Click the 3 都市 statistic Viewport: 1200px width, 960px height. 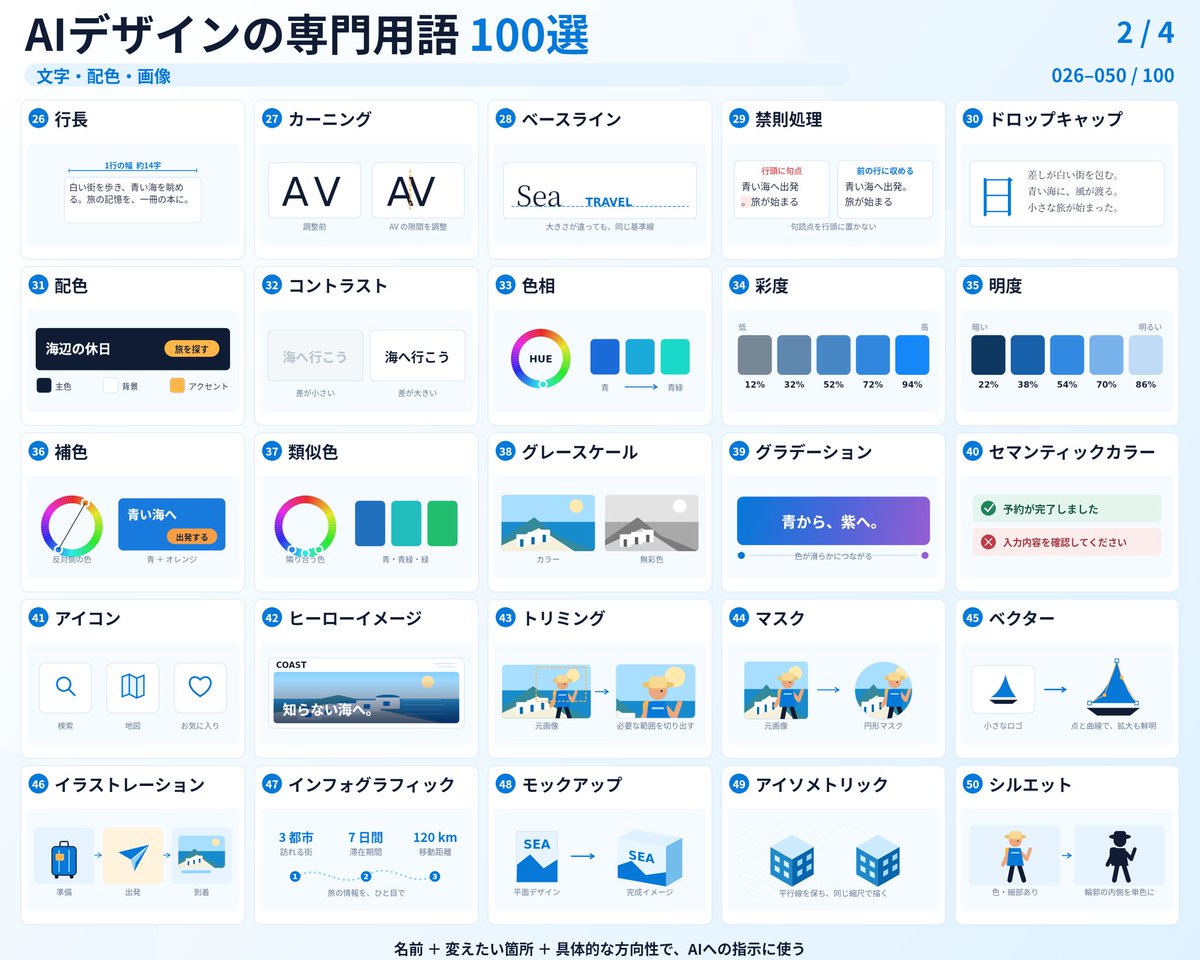tap(296, 837)
